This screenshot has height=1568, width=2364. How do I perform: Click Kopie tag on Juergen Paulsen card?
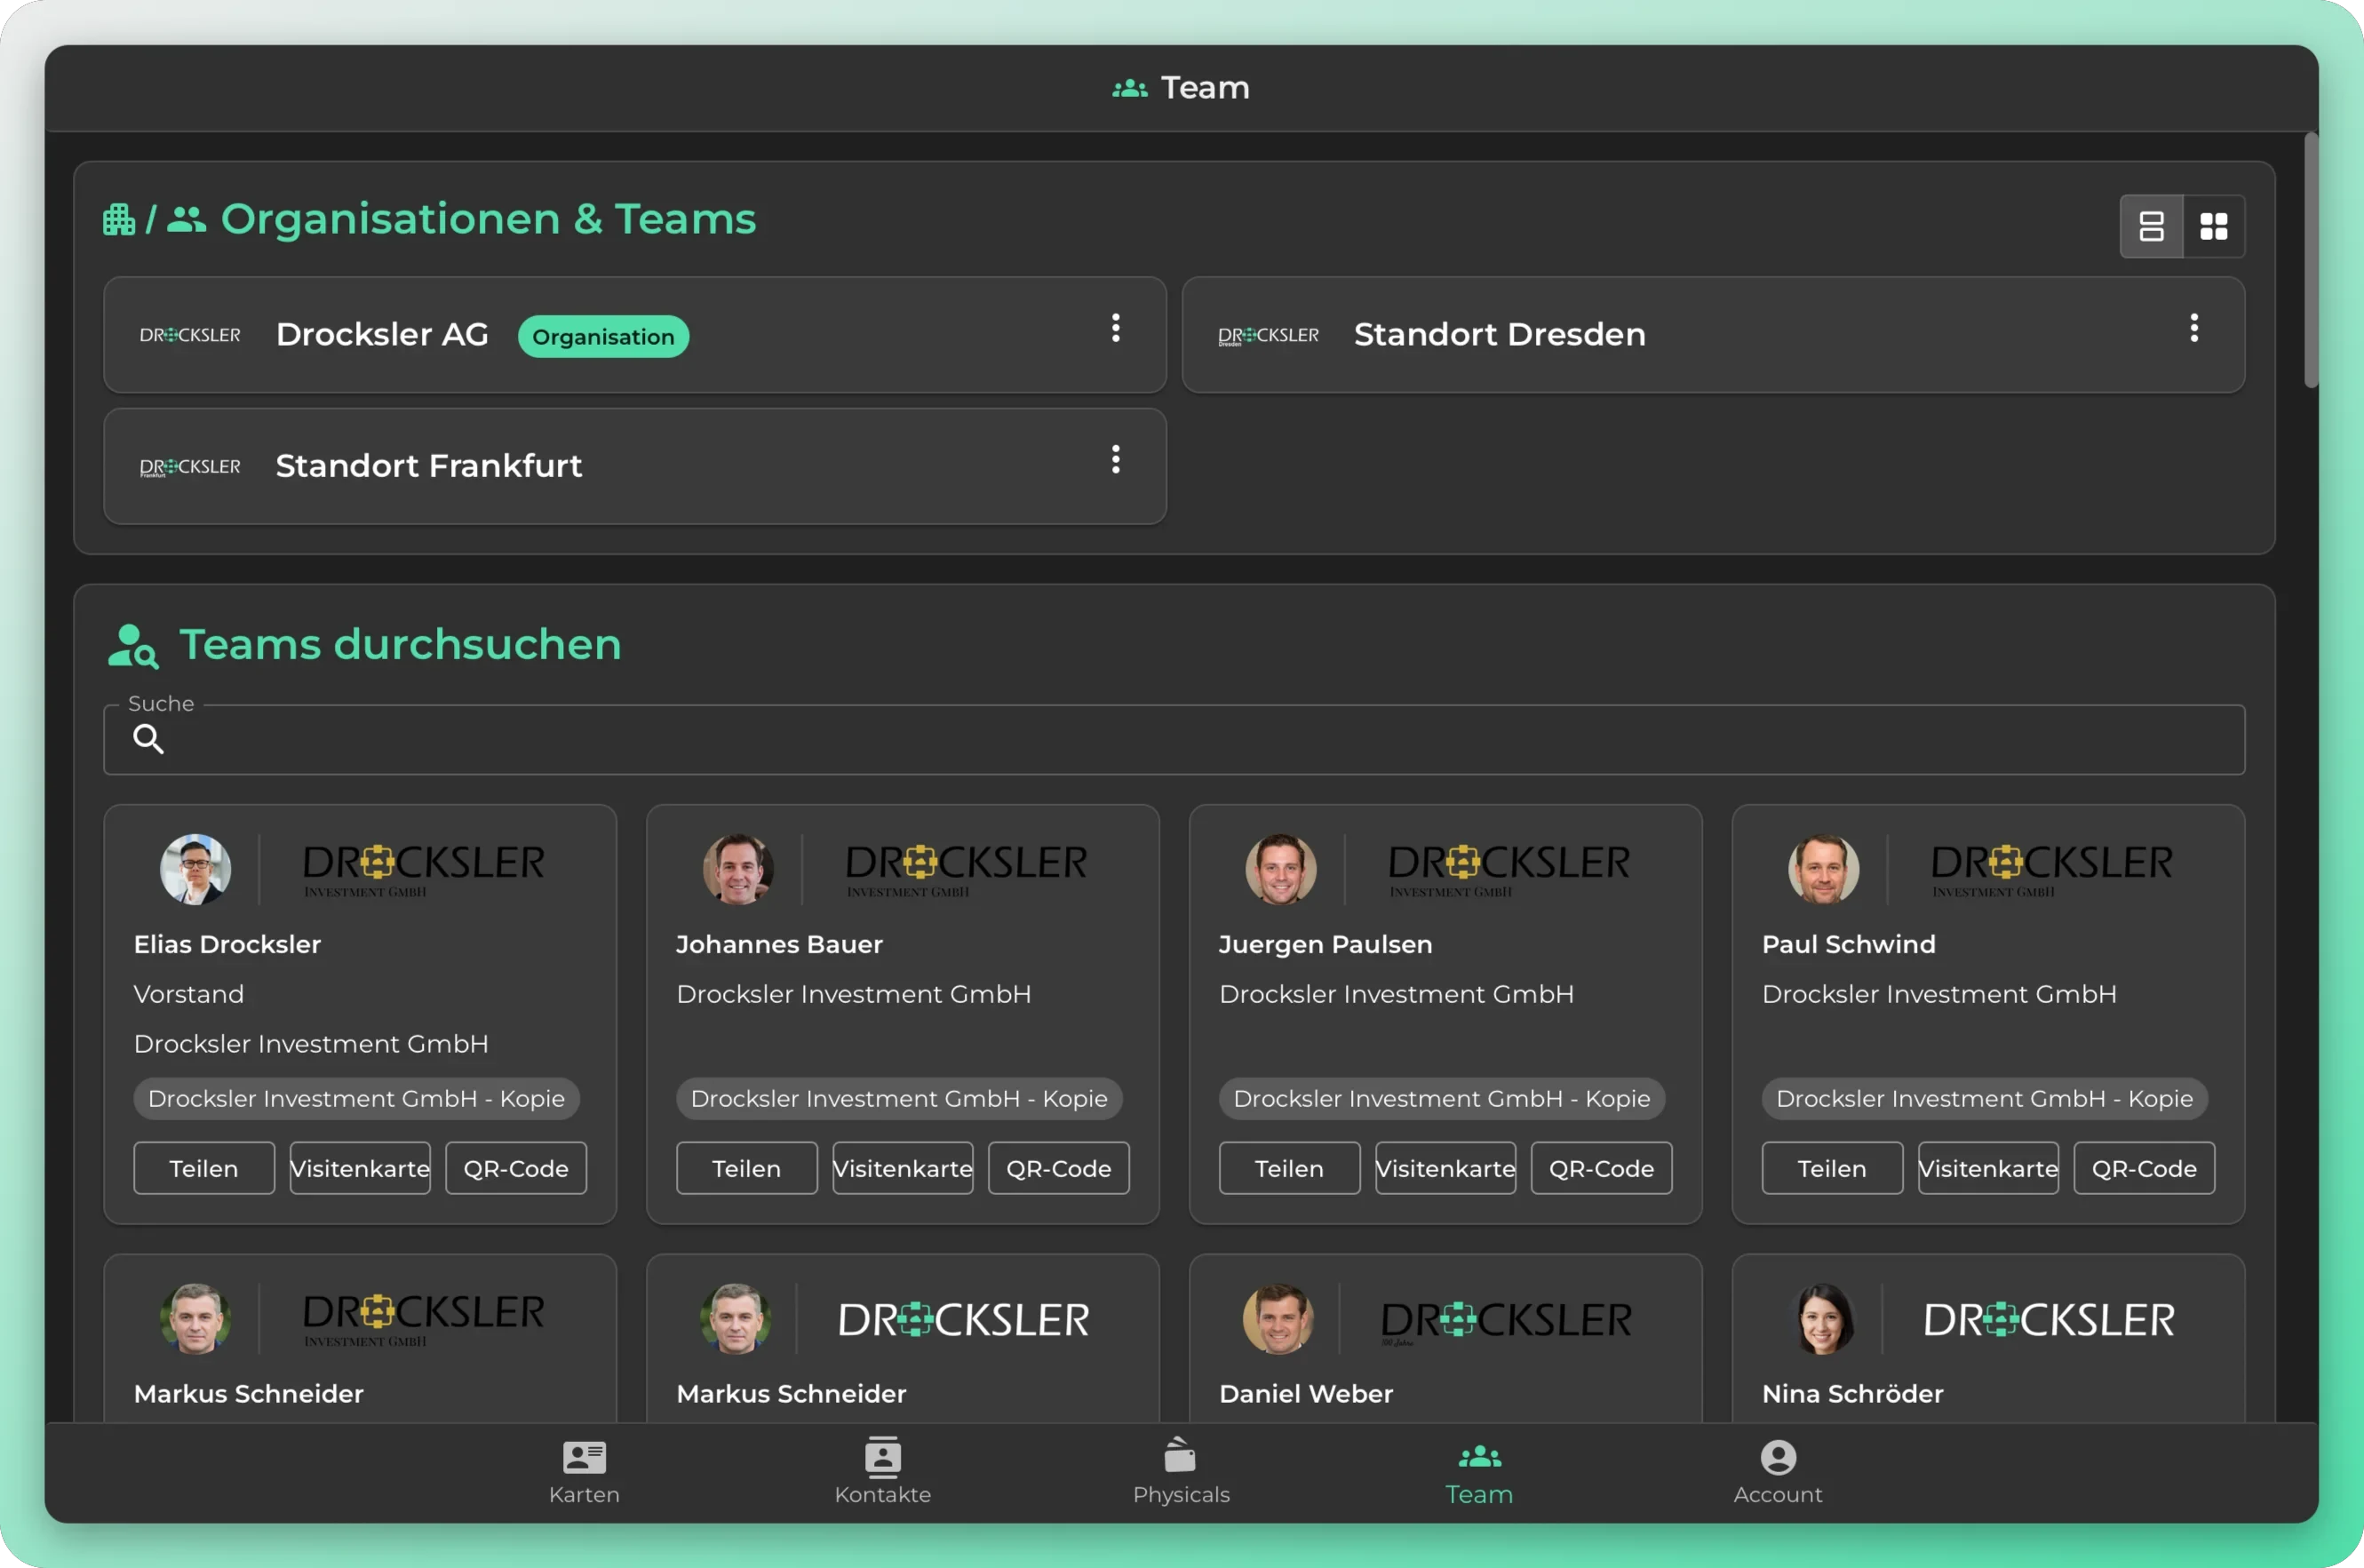[1442, 1098]
